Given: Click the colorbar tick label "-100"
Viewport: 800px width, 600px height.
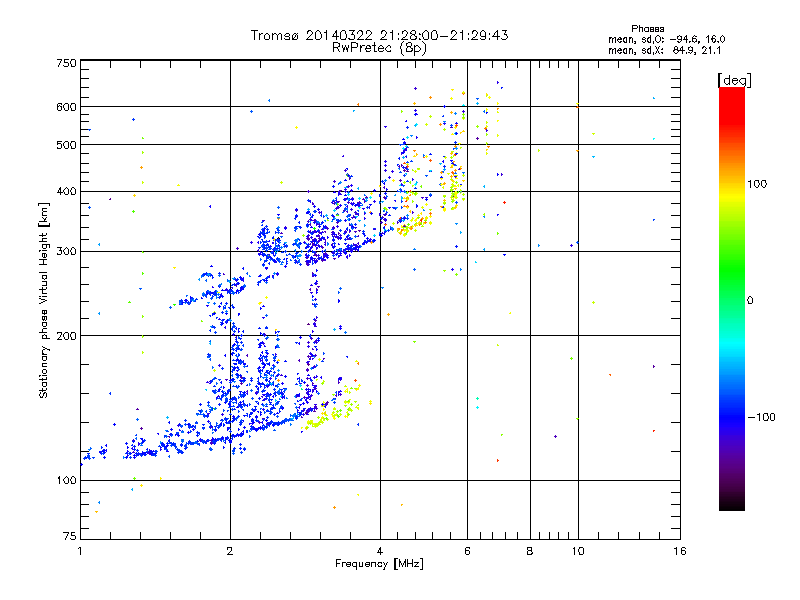Looking at the screenshot, I should 761,417.
